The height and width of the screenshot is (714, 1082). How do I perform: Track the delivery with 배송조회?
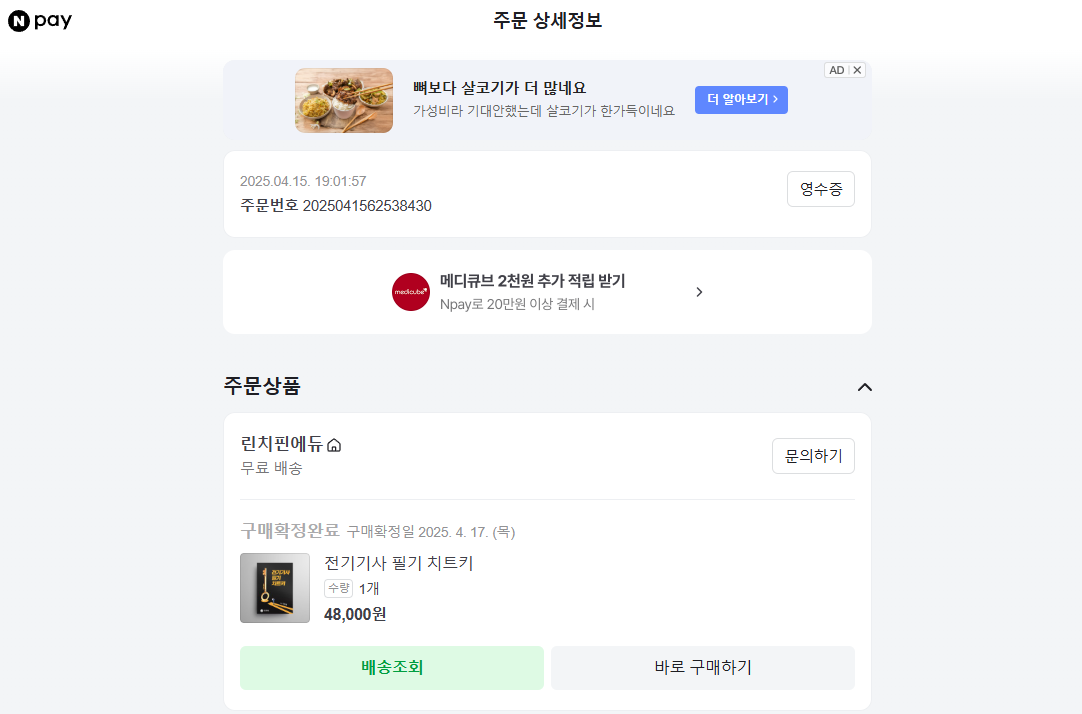pyautogui.click(x=392, y=668)
